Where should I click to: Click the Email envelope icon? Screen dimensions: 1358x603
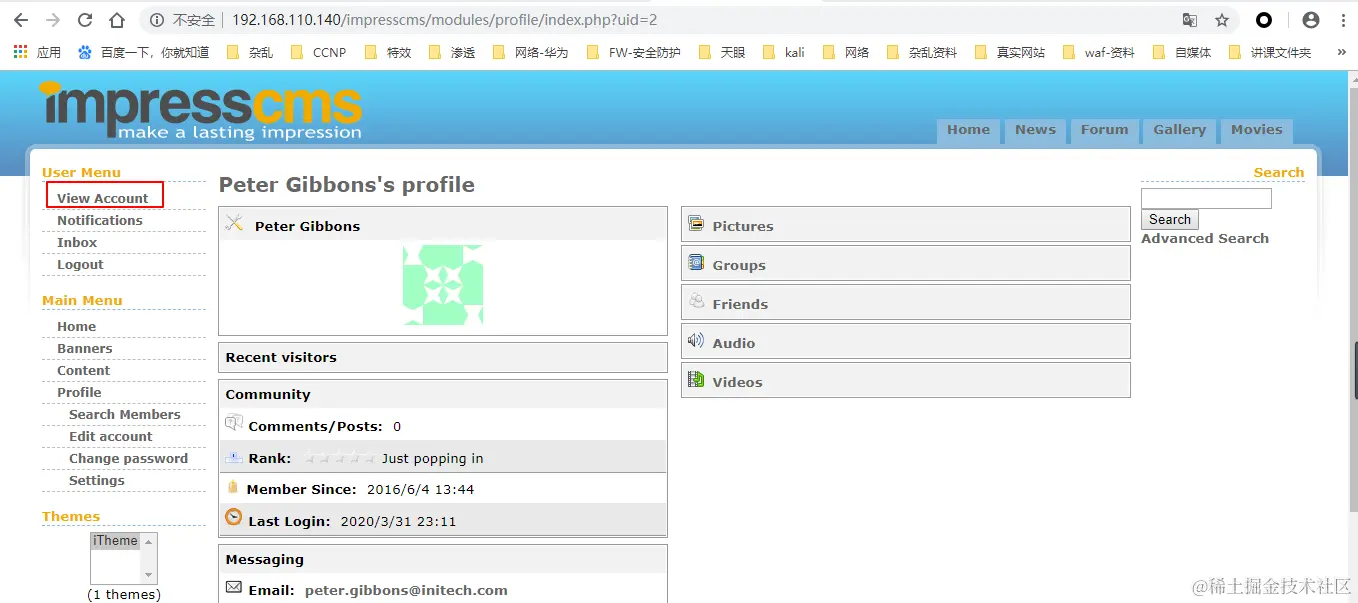234,587
